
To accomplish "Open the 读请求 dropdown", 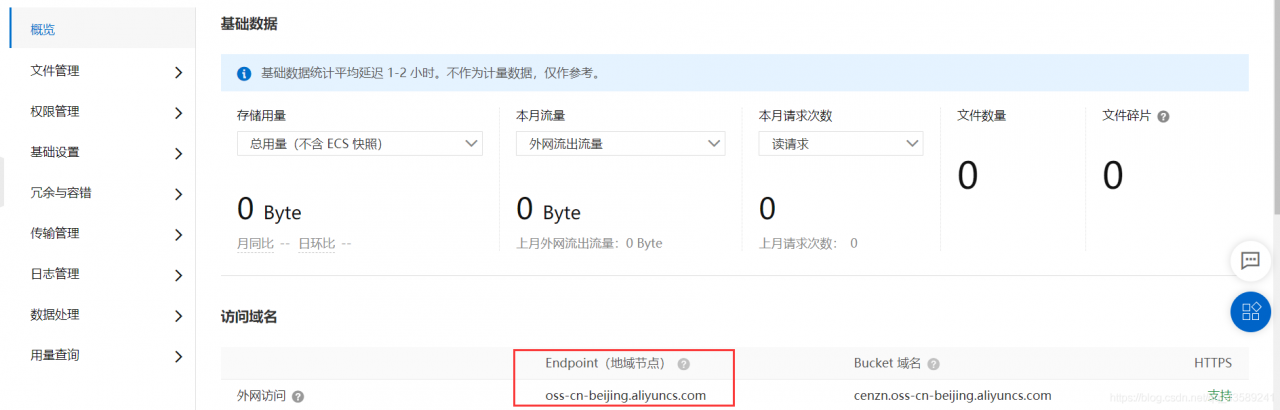I will [841, 144].
